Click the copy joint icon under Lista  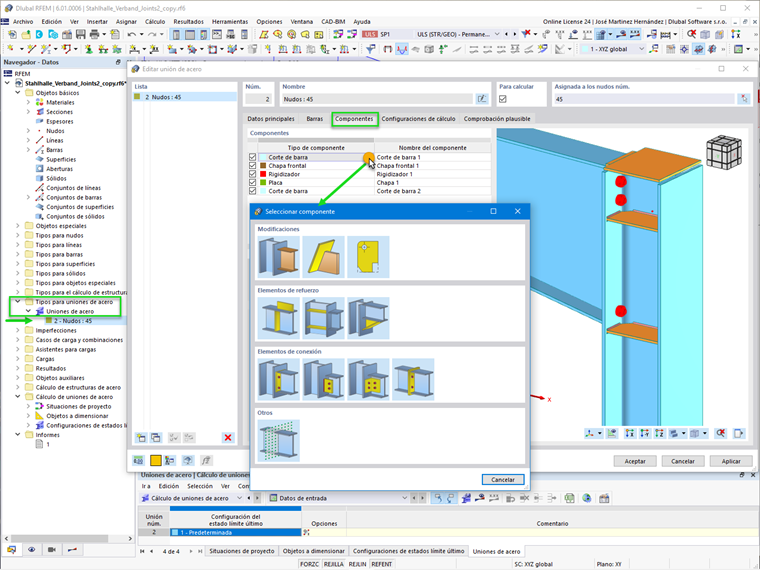coord(156,438)
